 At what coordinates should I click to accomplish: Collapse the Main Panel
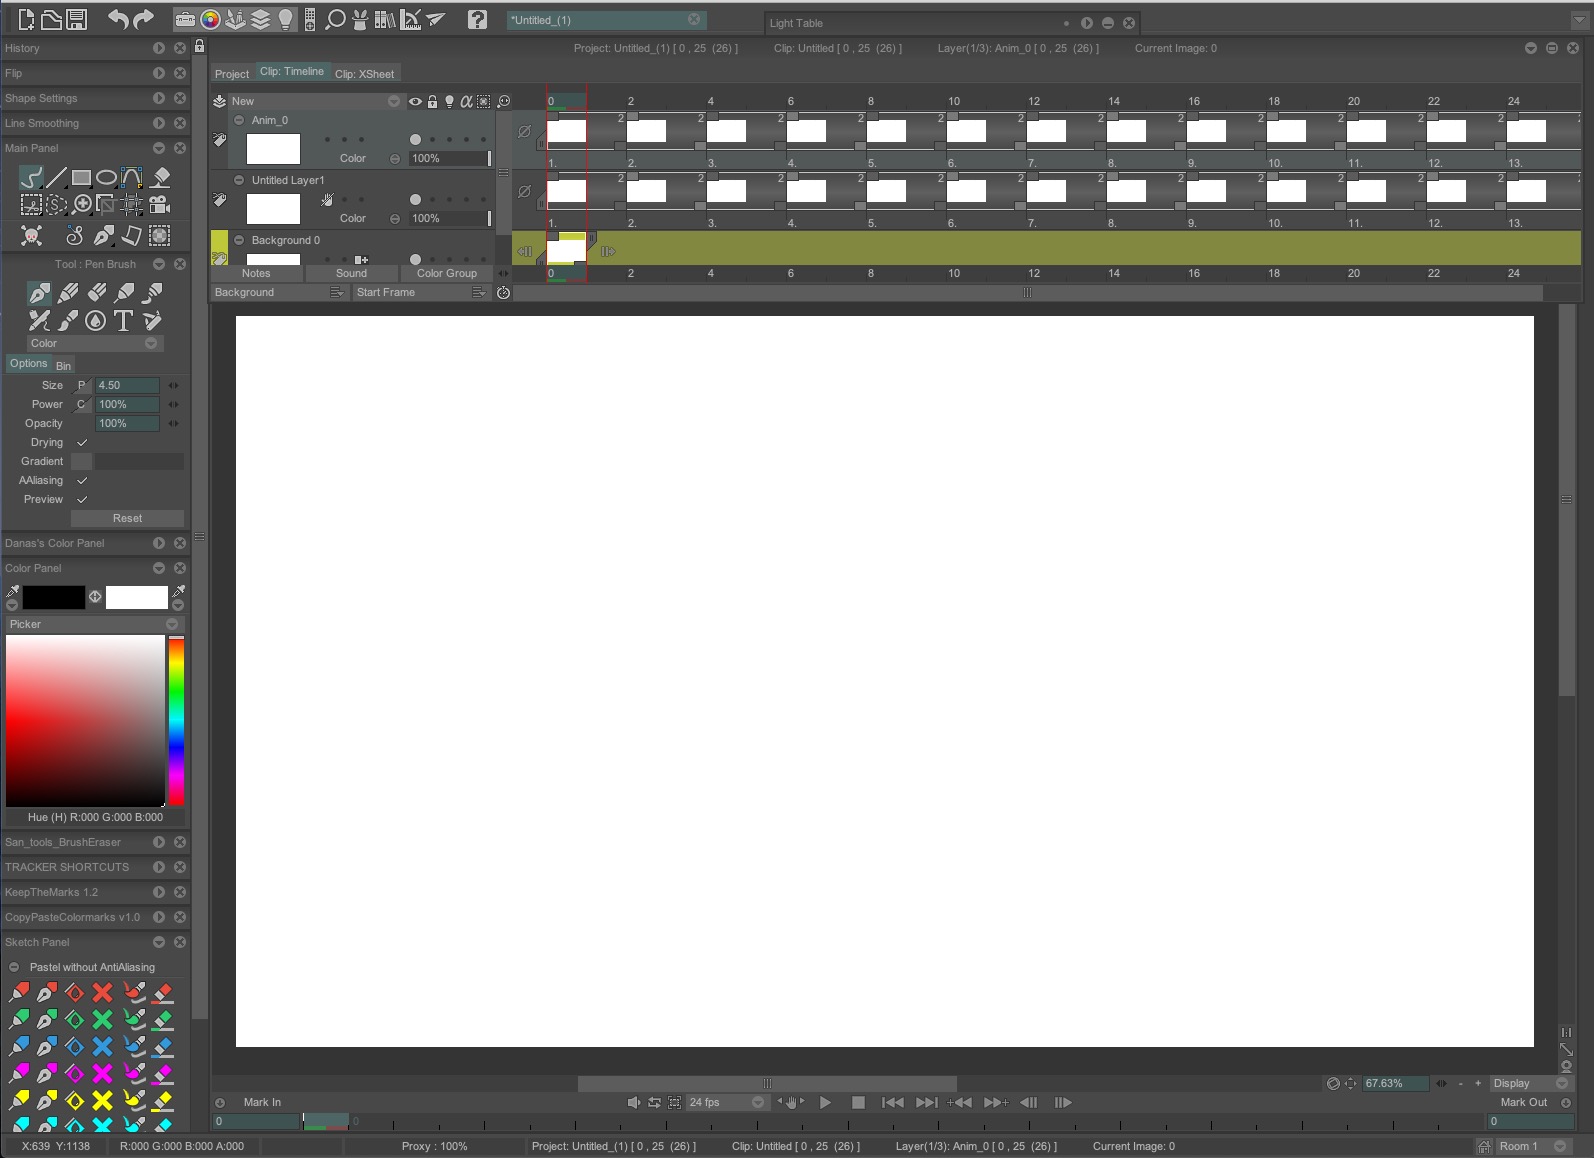click(x=159, y=148)
